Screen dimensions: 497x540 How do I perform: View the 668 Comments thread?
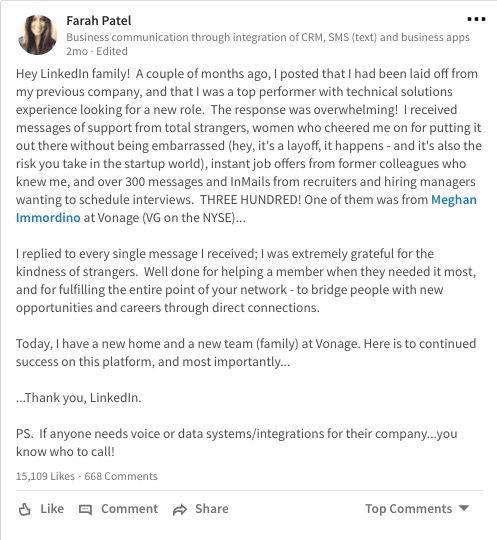point(121,476)
